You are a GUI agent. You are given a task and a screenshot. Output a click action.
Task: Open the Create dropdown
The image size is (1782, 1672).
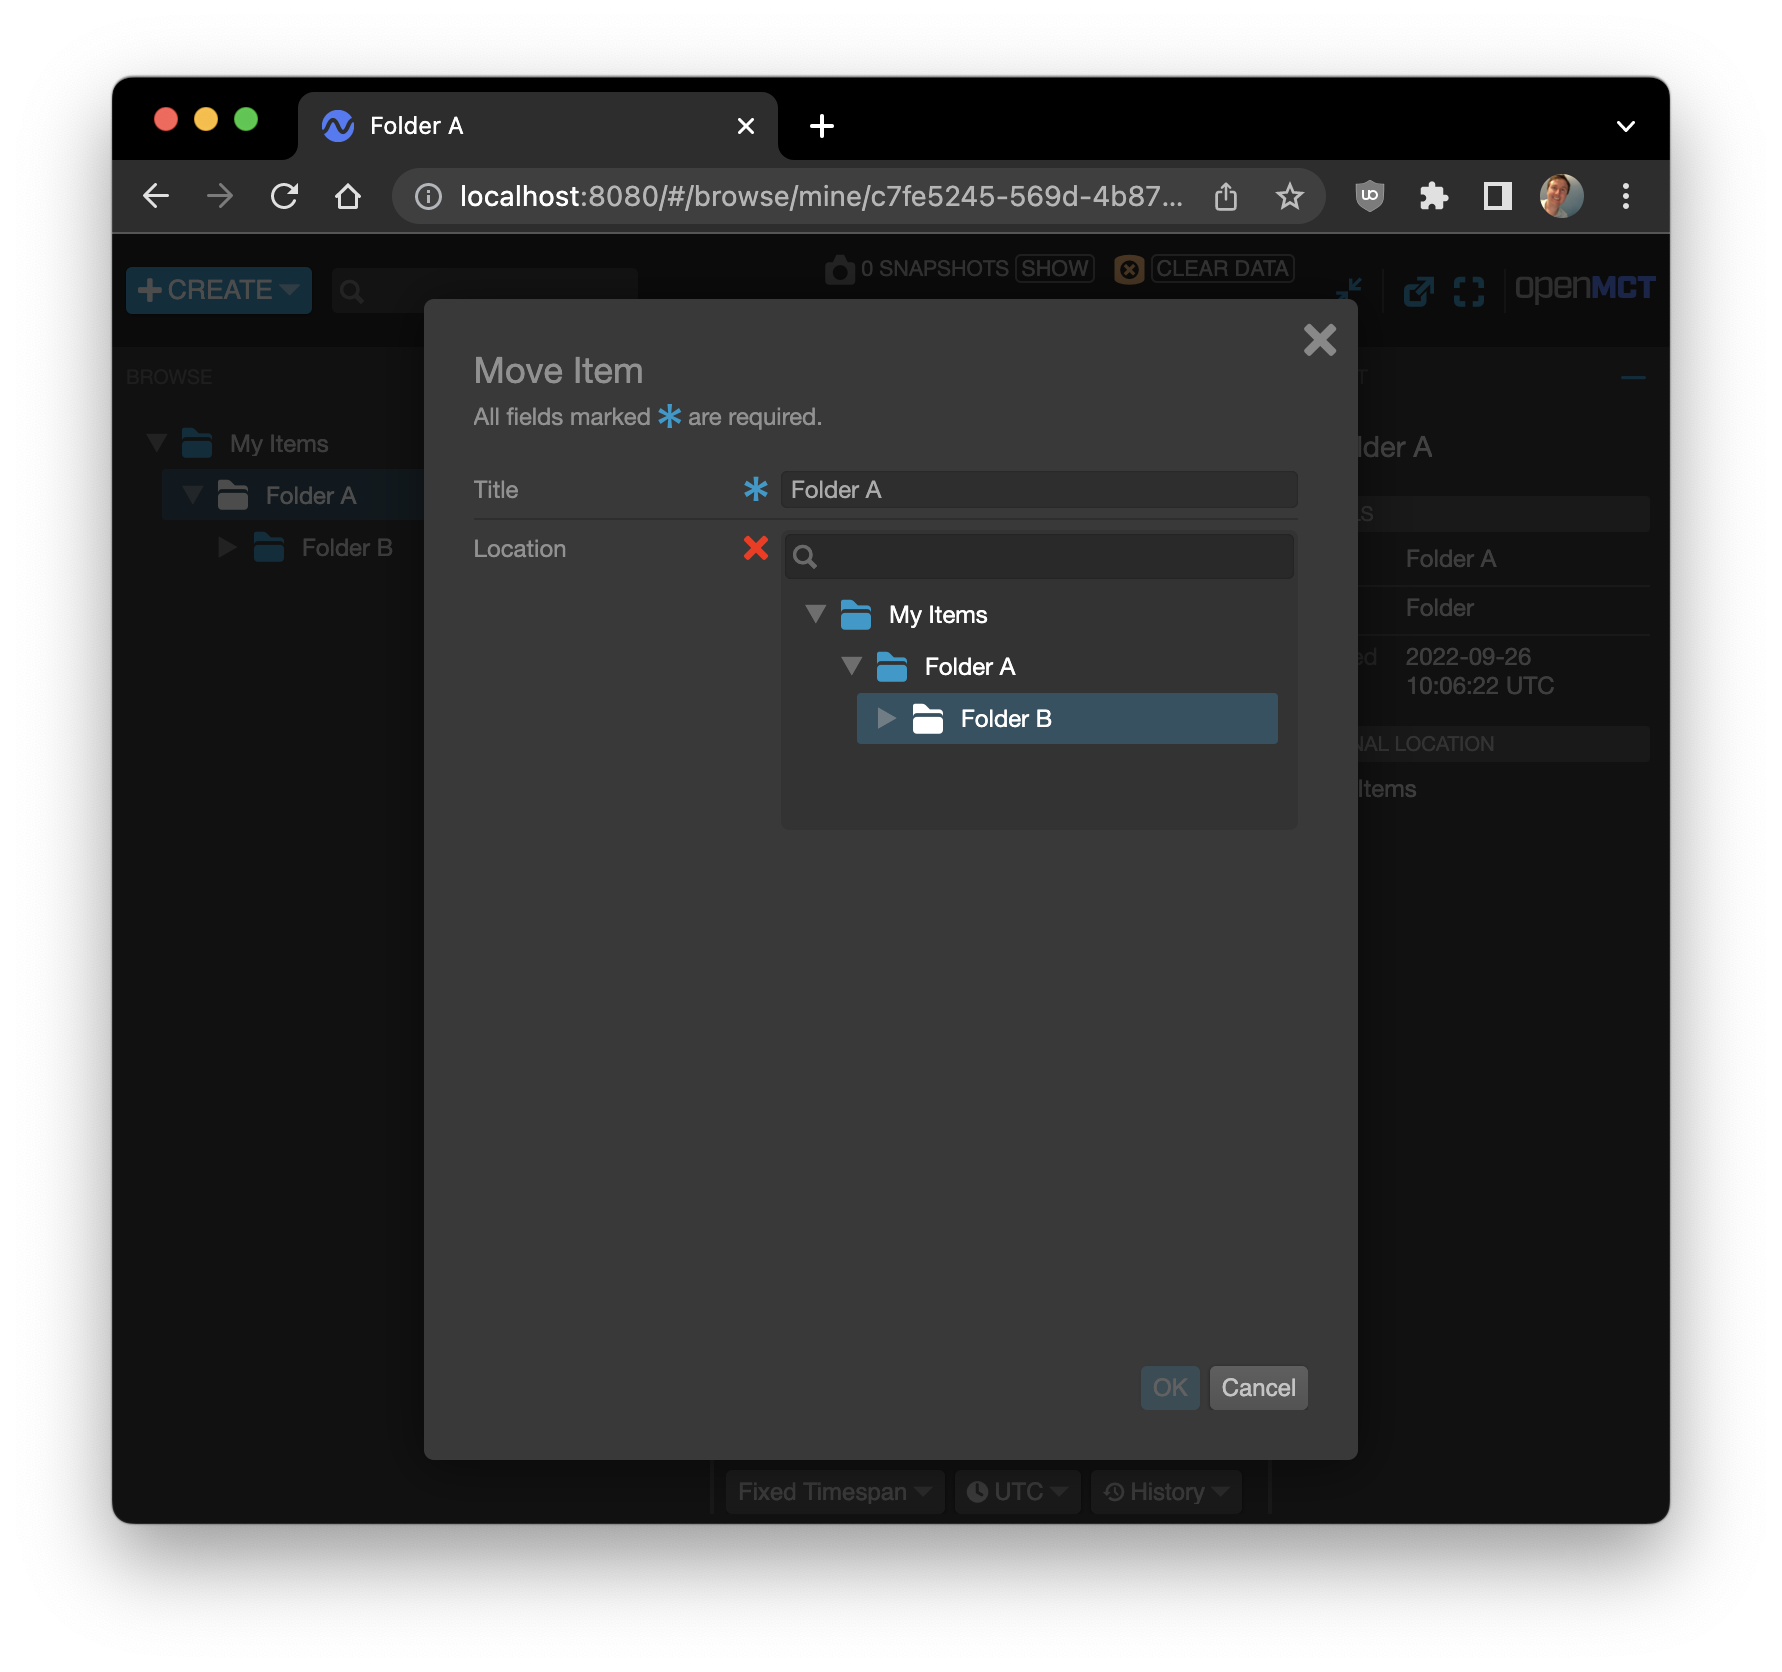(217, 290)
